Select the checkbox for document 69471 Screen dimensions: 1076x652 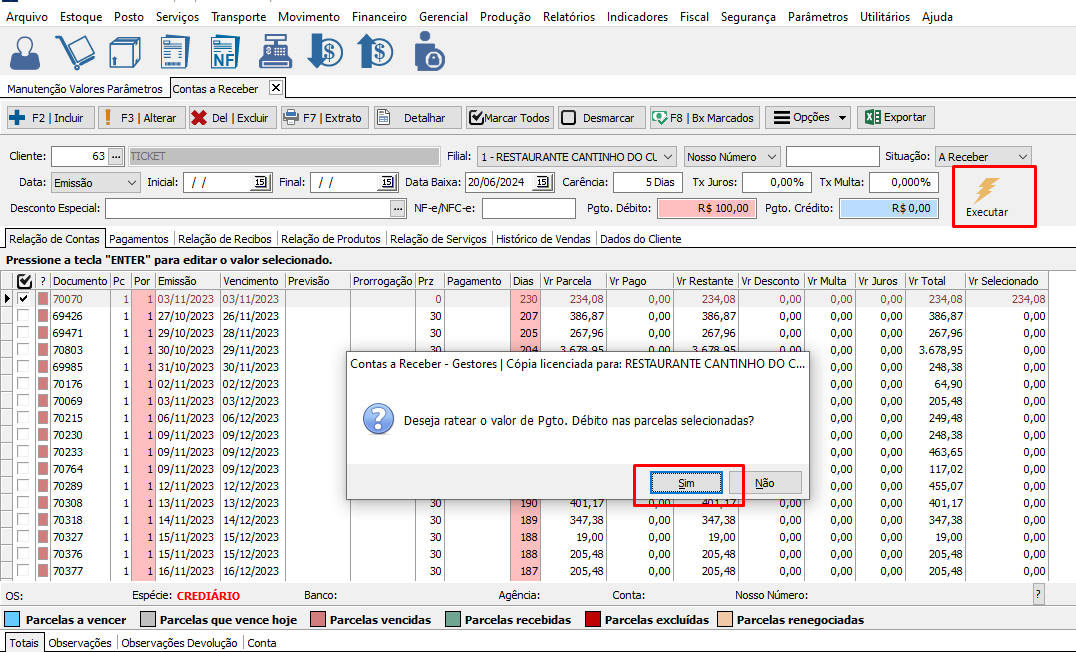click(x=23, y=333)
